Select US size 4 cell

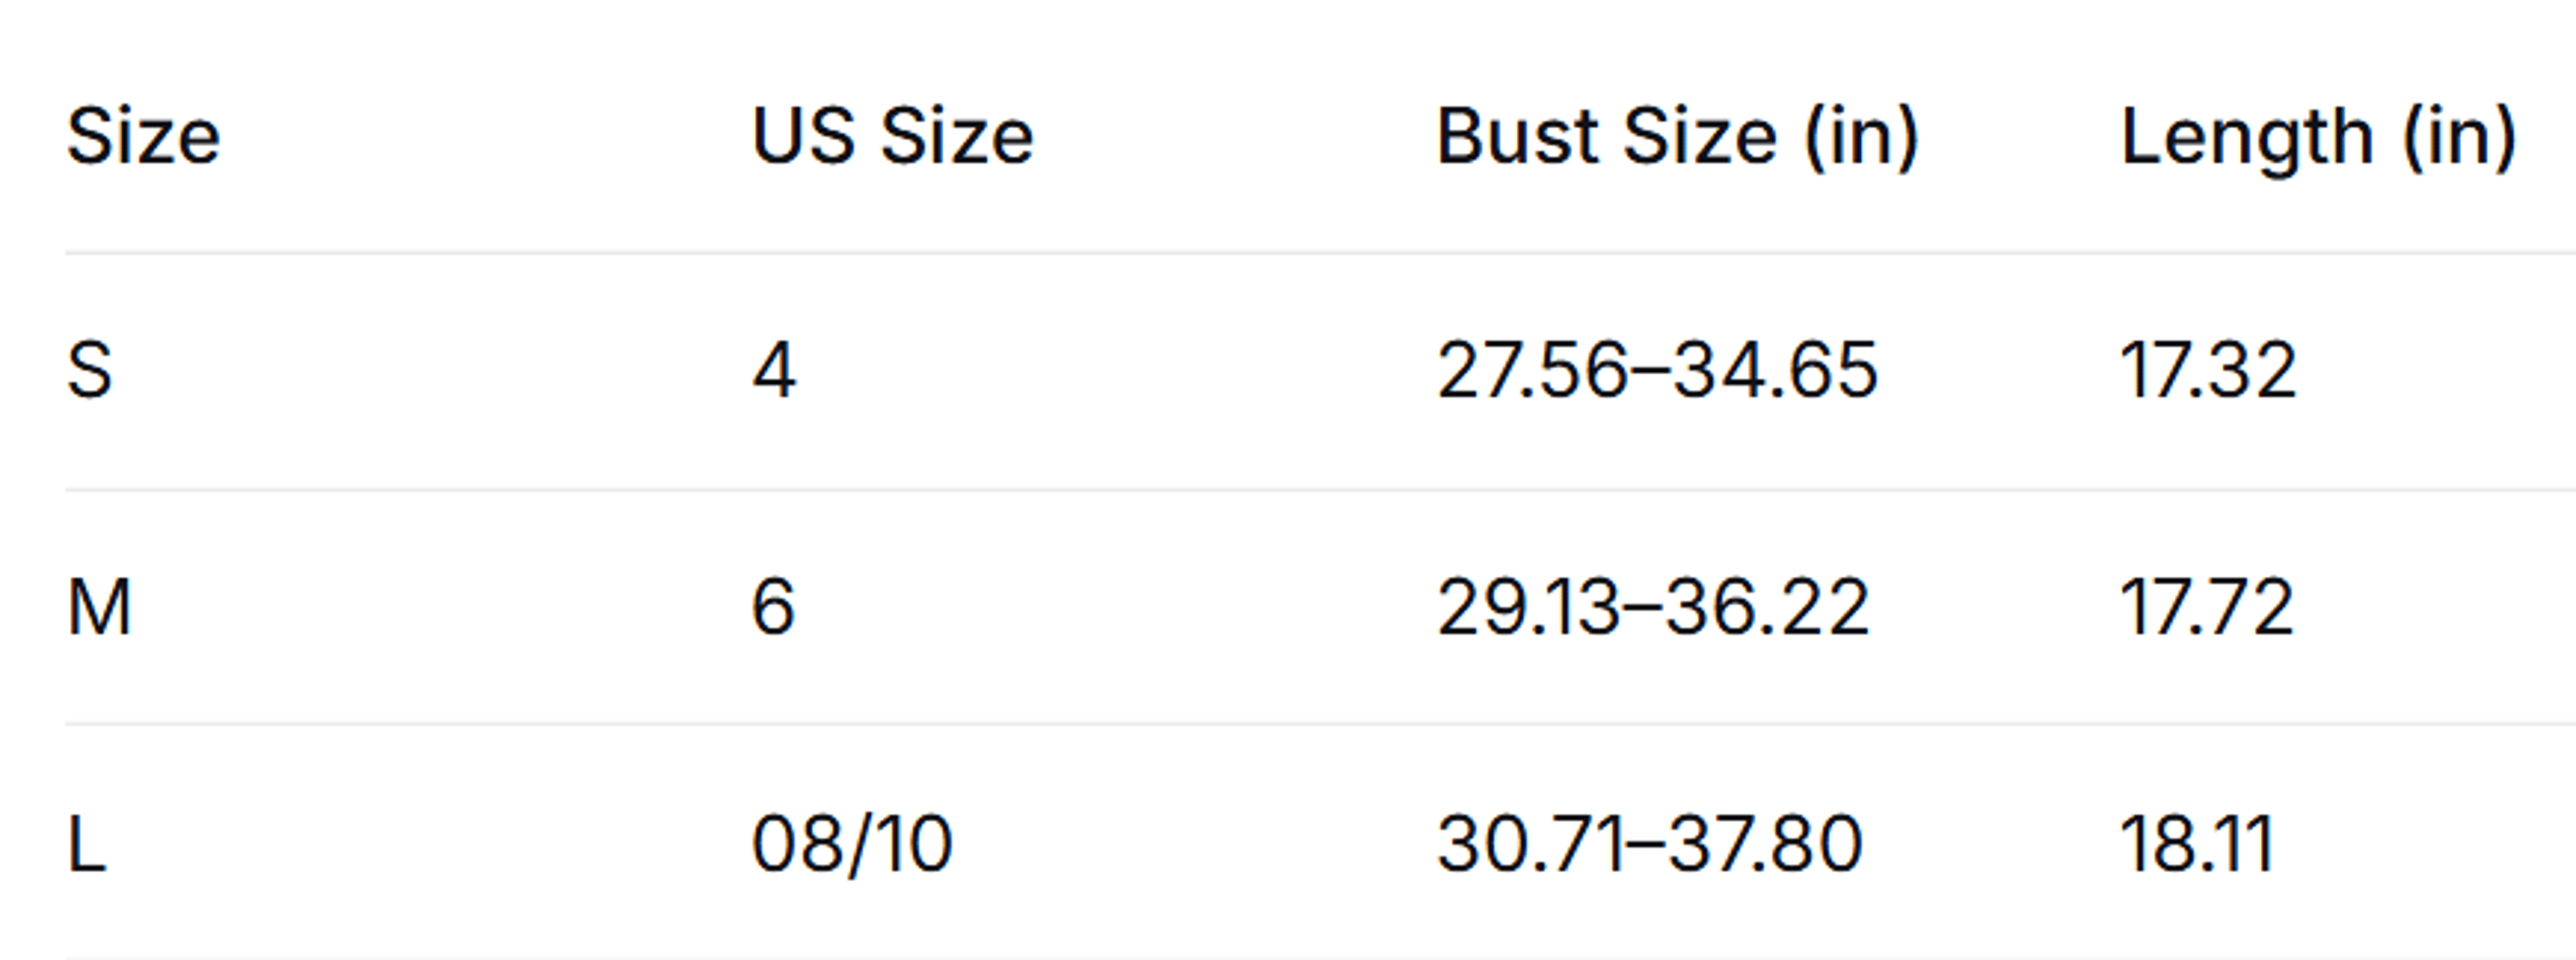click(774, 370)
